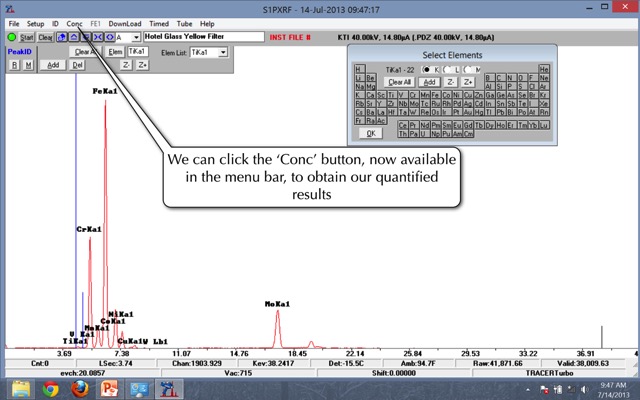
Task: Select Pb in the periodic table
Action: click(x=501, y=112)
